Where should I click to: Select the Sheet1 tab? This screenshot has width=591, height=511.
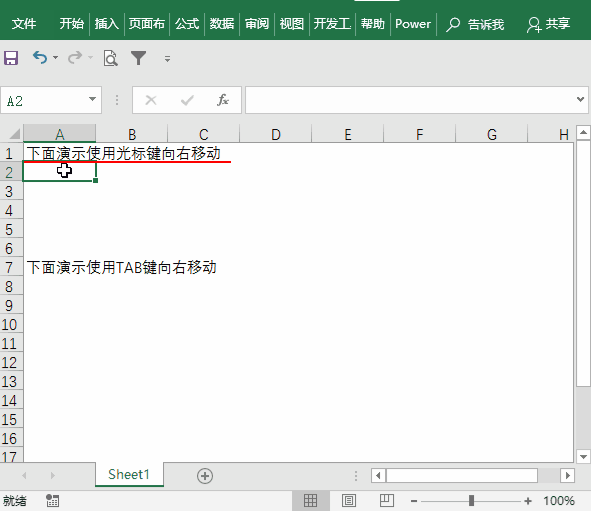coord(129,474)
